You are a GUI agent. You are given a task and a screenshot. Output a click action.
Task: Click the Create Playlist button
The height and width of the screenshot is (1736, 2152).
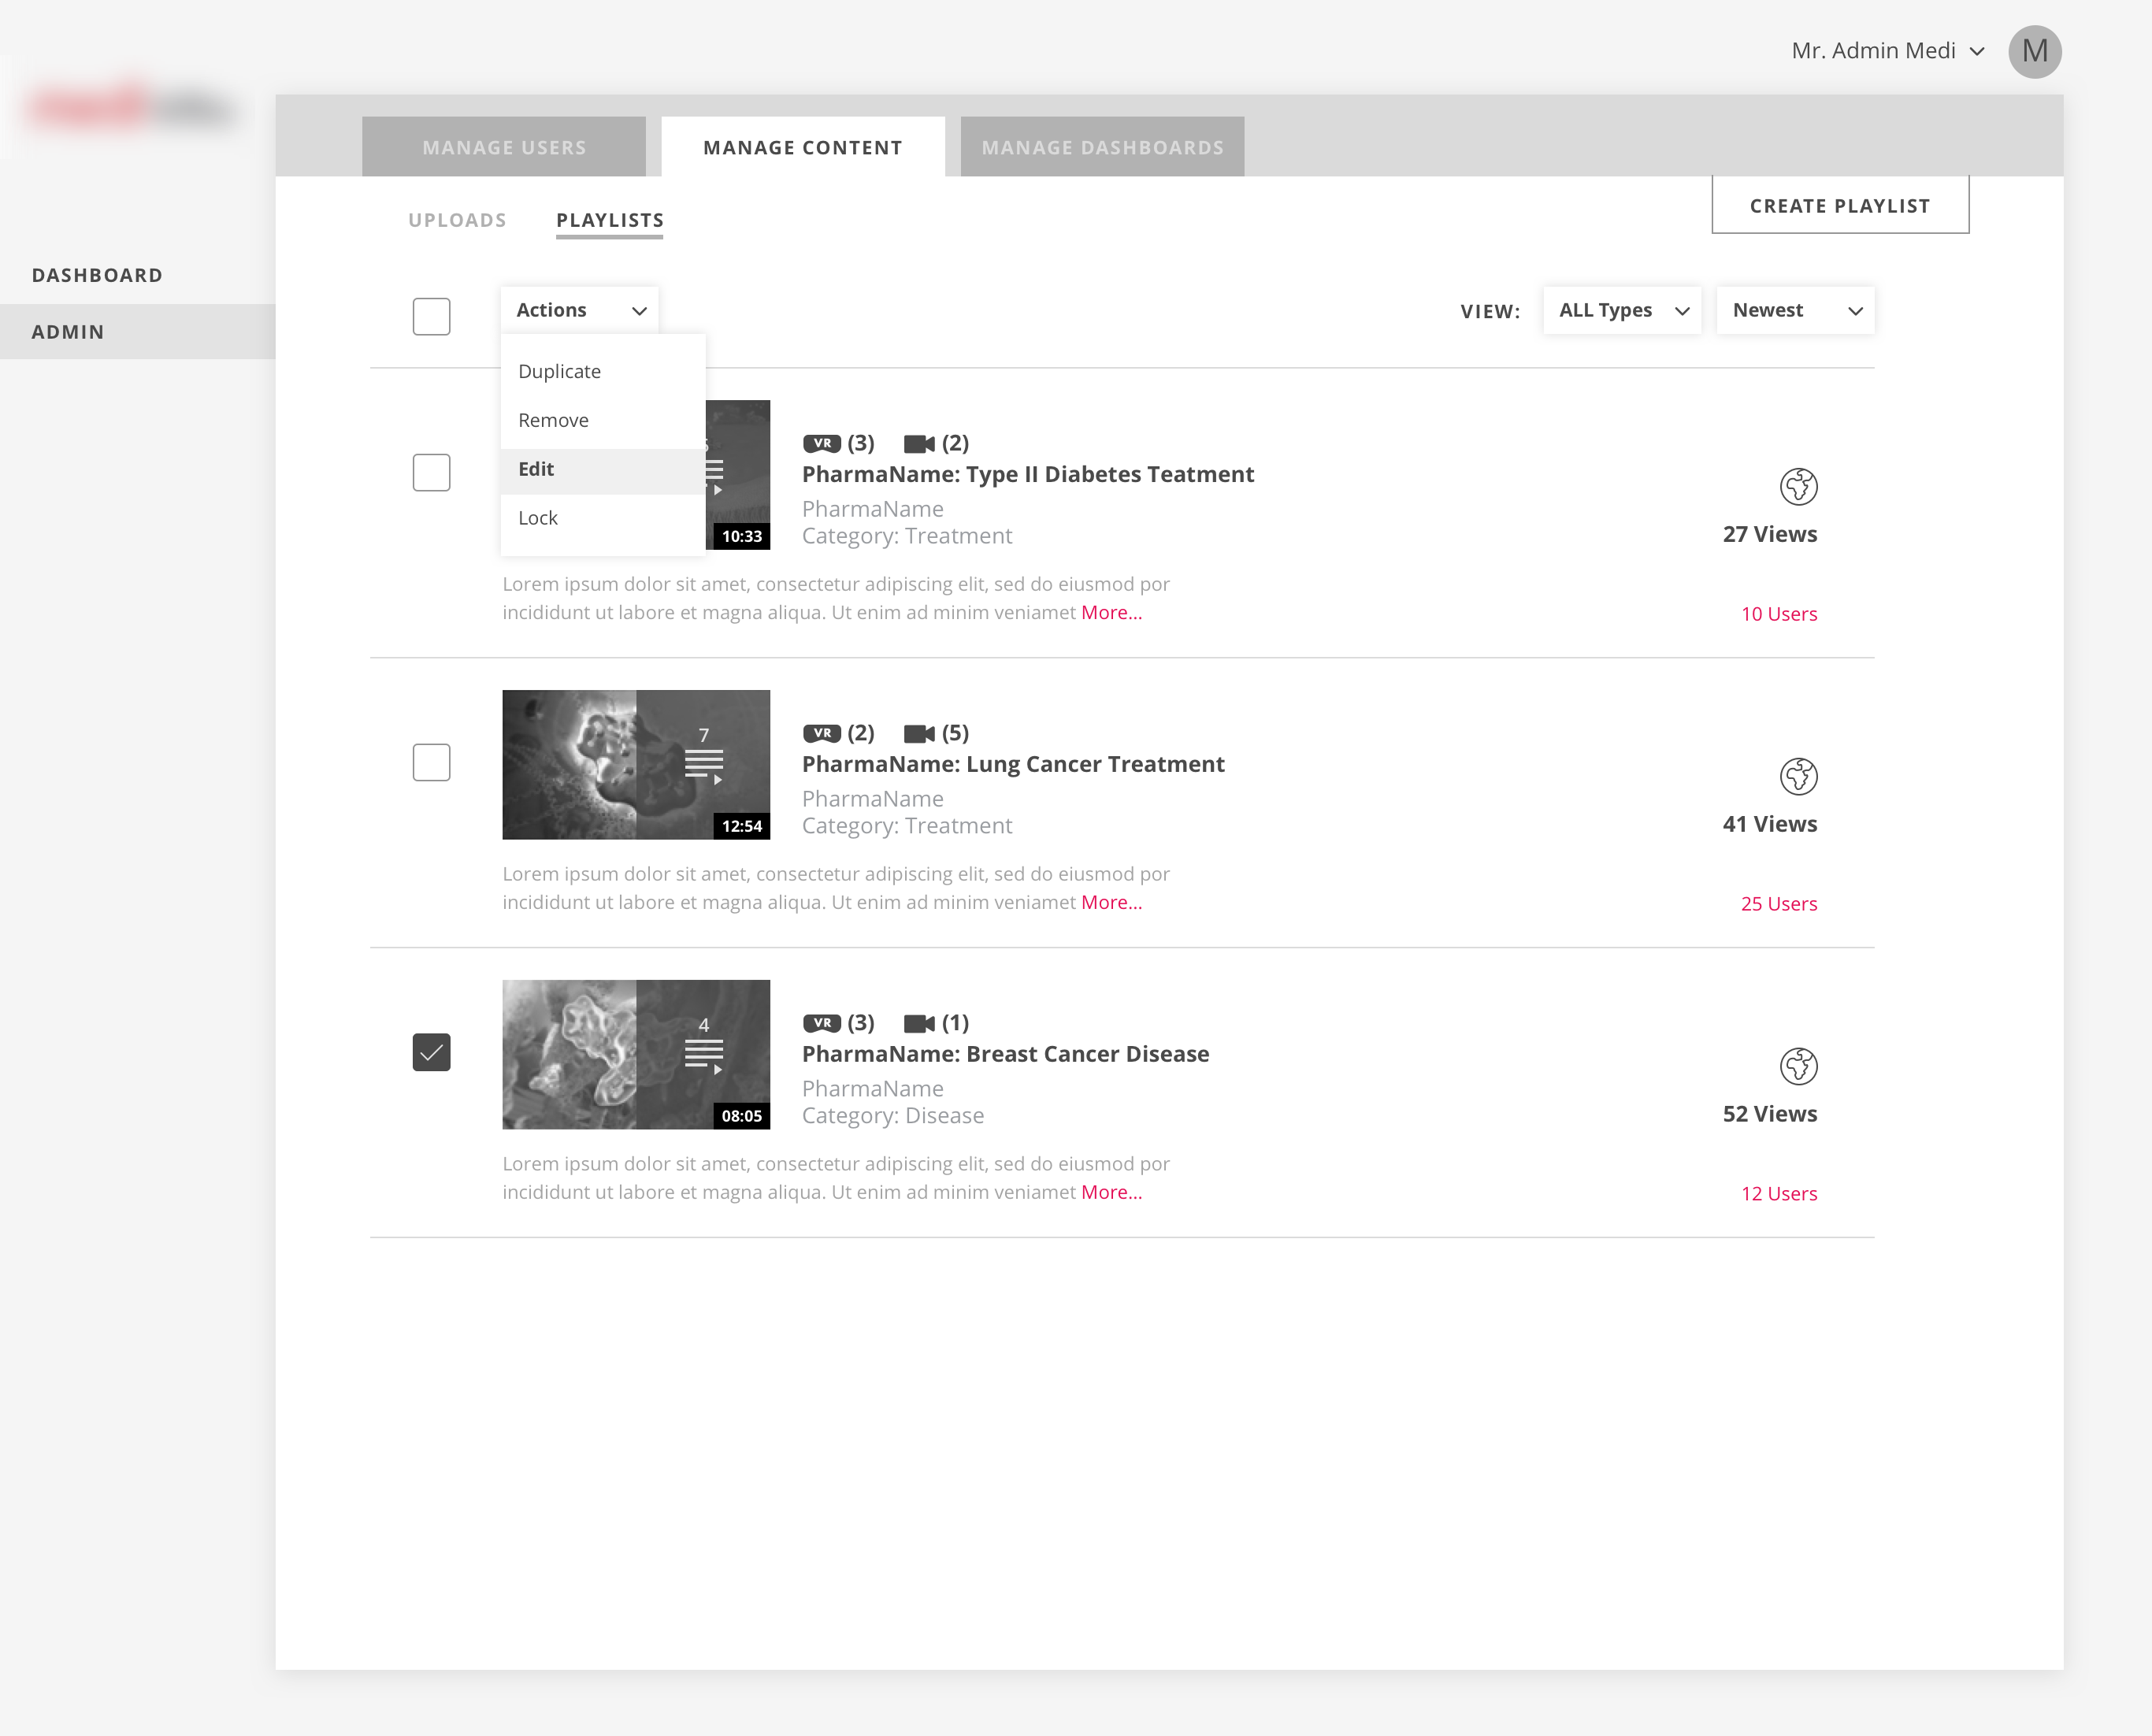pyautogui.click(x=1840, y=205)
